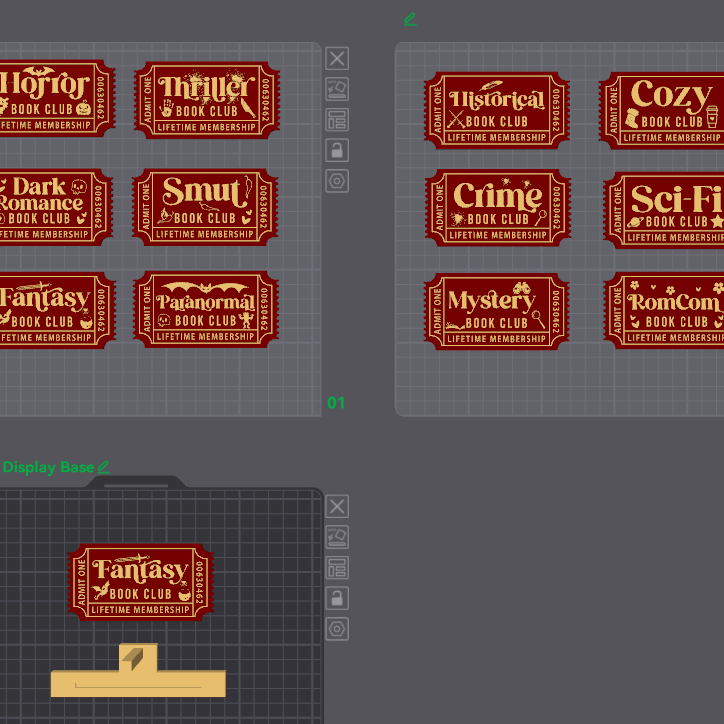Viewport: 724px width, 724px height.
Task: Select the tan display stand model
Action: [138, 680]
